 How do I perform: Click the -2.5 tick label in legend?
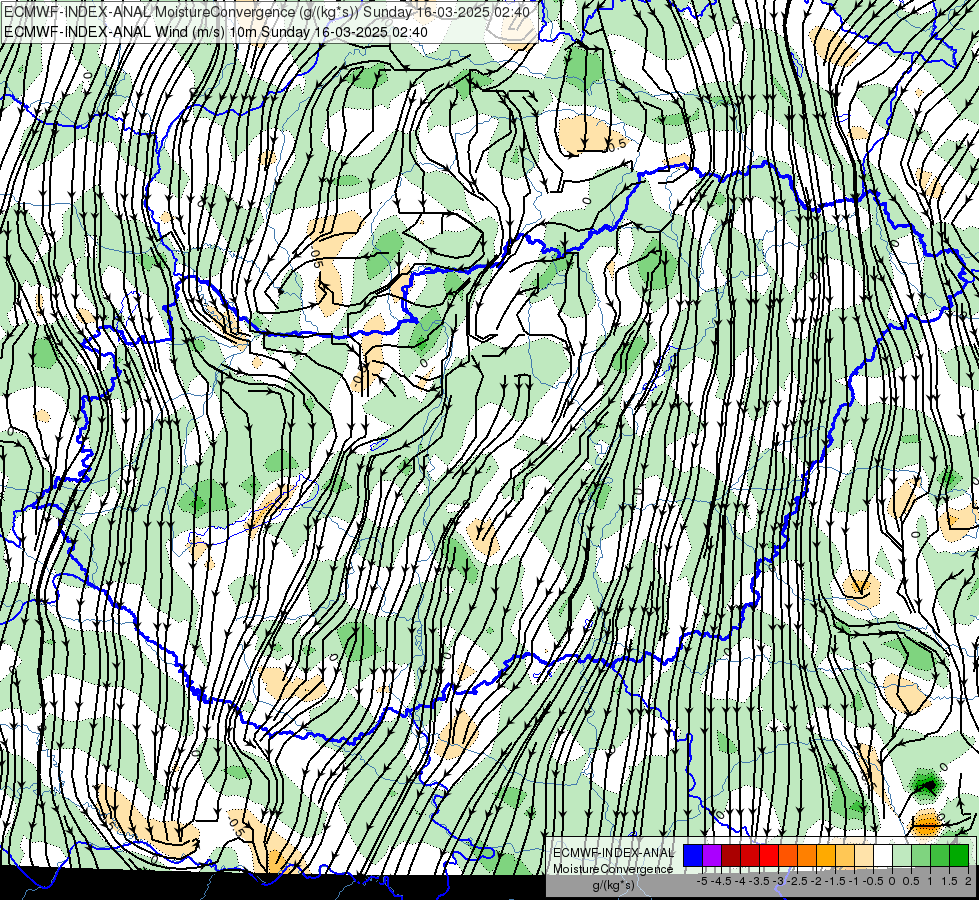click(x=797, y=881)
